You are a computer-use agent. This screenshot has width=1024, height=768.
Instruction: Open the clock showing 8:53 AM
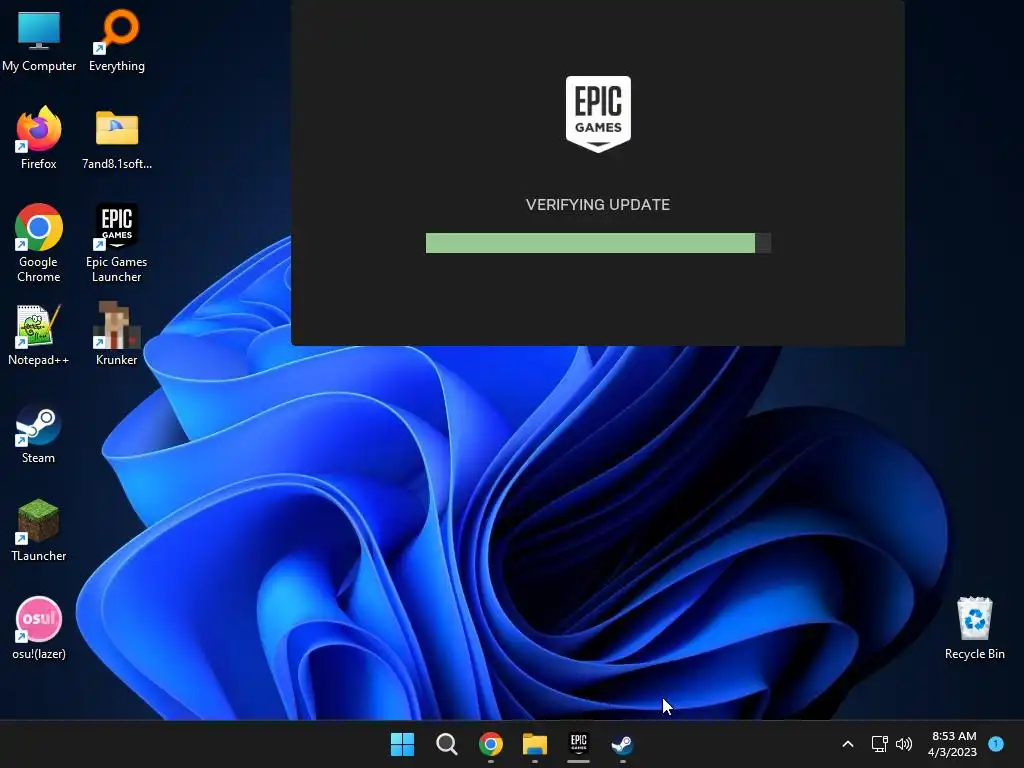[953, 744]
